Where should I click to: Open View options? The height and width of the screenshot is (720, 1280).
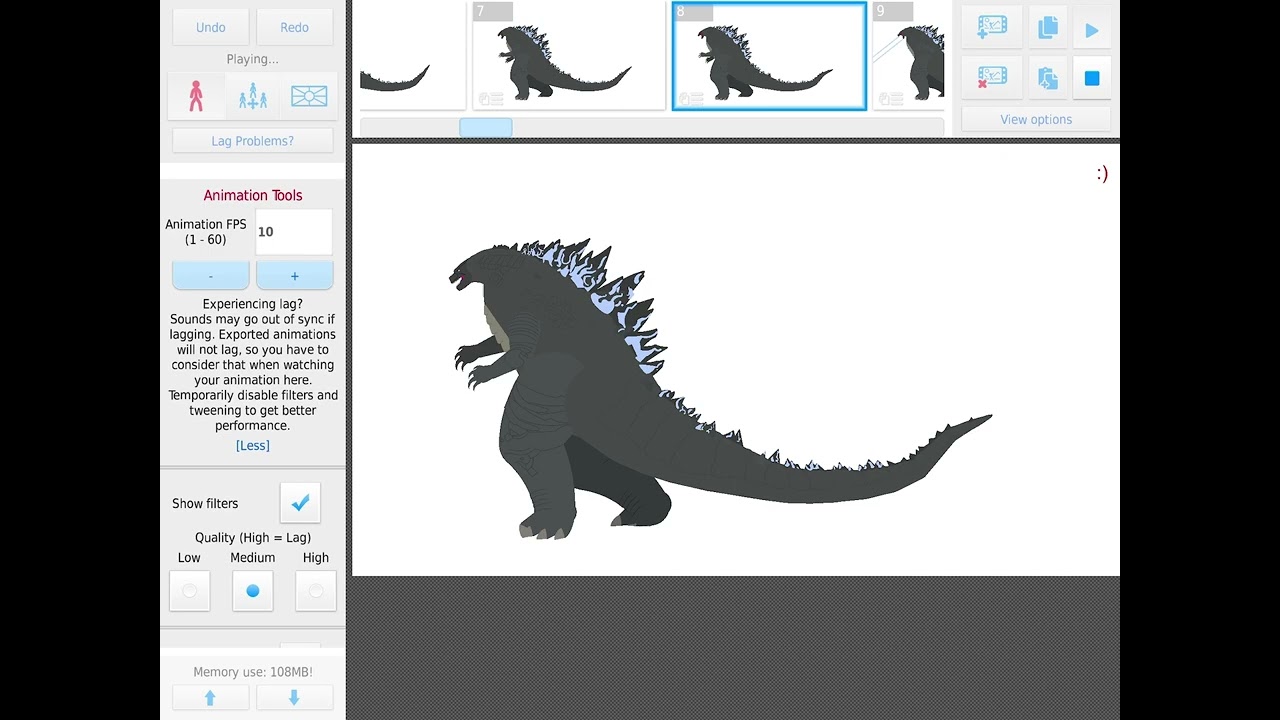tap(1036, 119)
